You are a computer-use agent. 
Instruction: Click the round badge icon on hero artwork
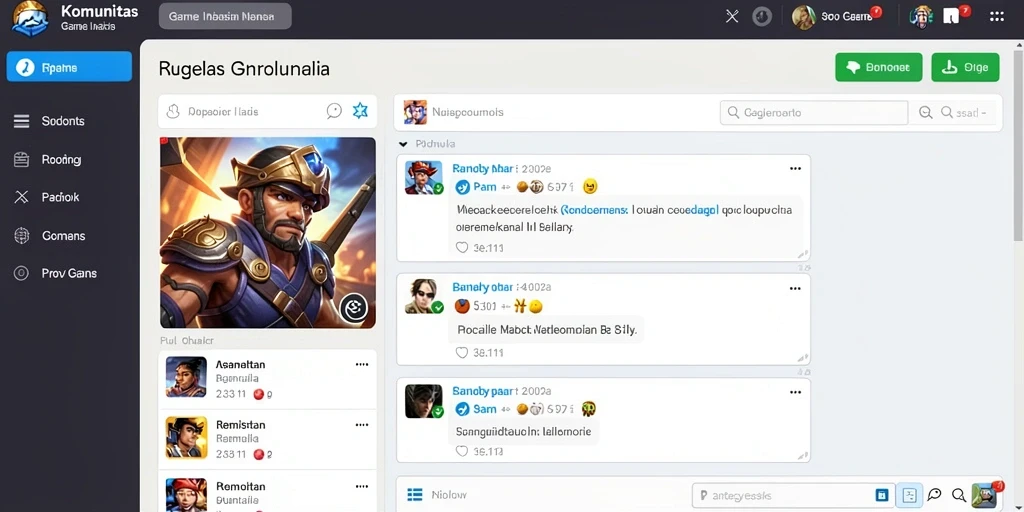coord(354,308)
